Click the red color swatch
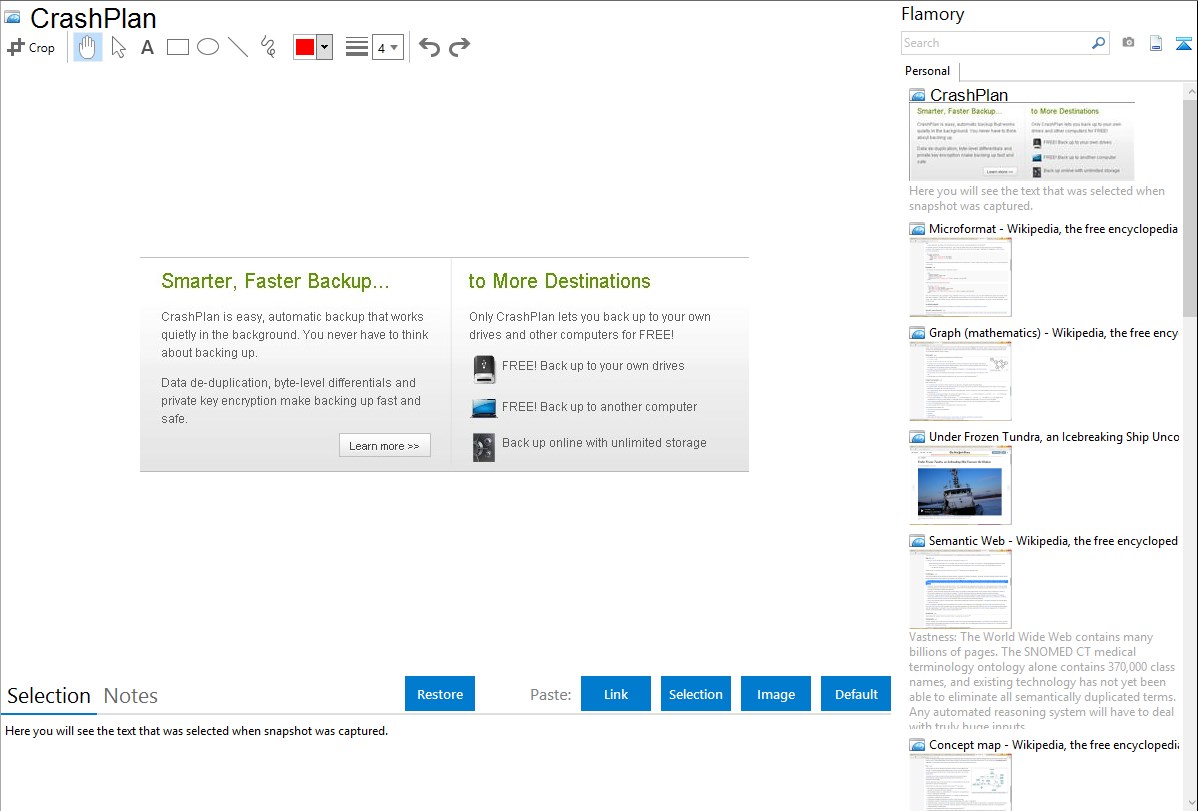 pos(305,47)
